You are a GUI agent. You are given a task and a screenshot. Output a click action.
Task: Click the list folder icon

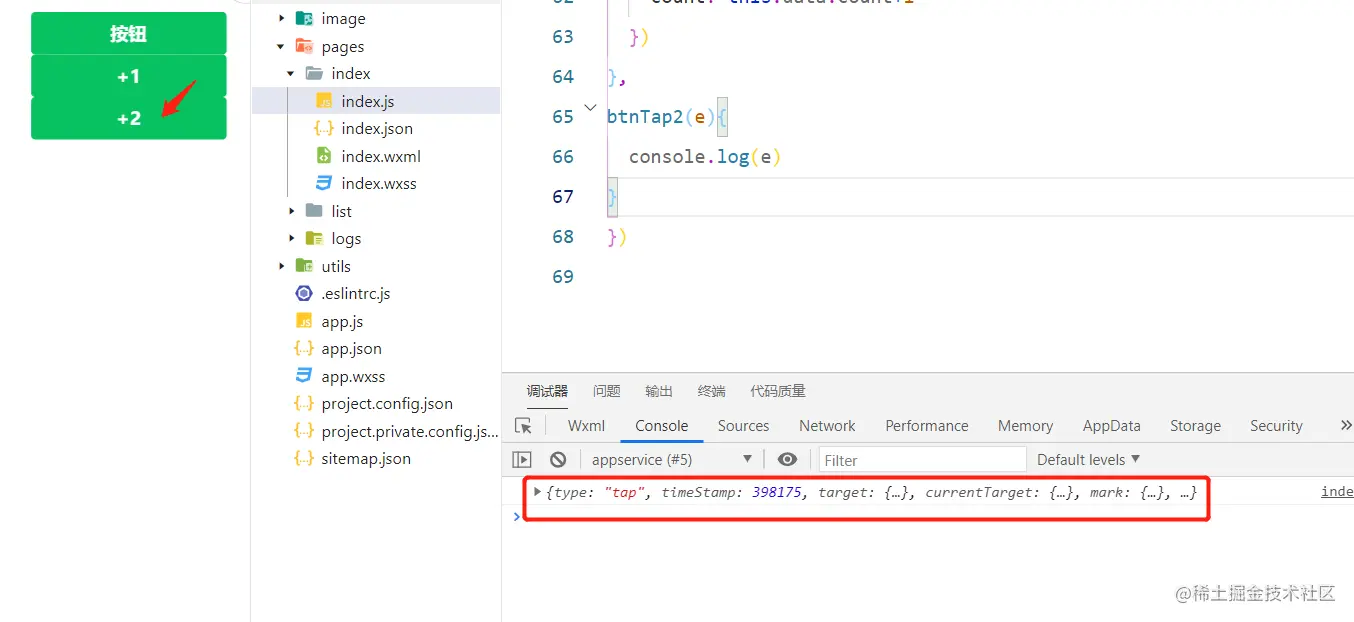tap(314, 210)
